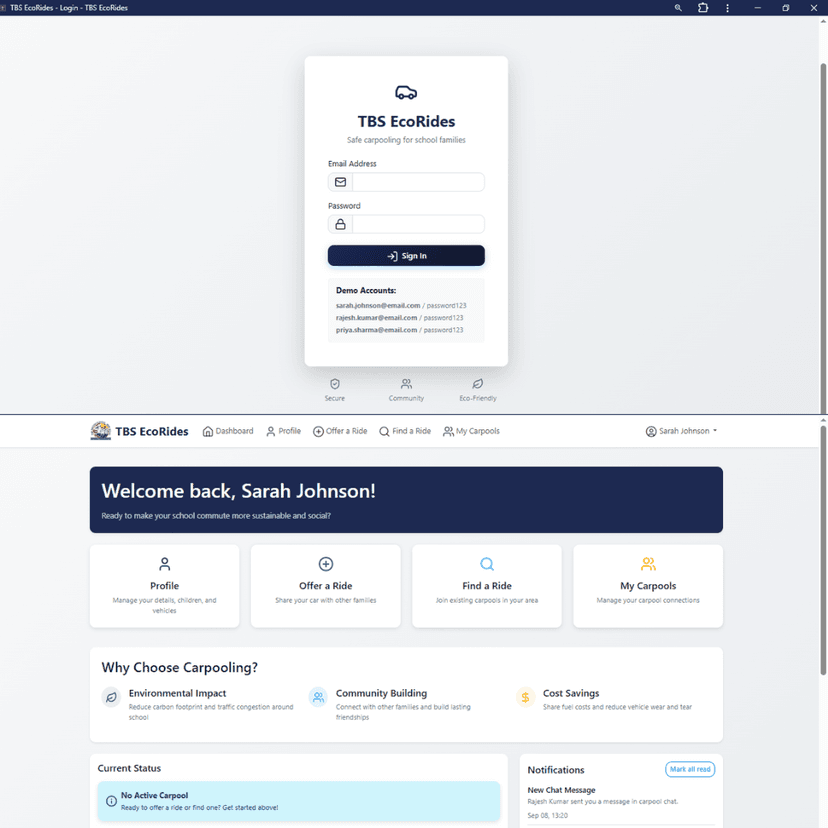
Task: Click the lock icon beside password field
Action: [340, 224]
